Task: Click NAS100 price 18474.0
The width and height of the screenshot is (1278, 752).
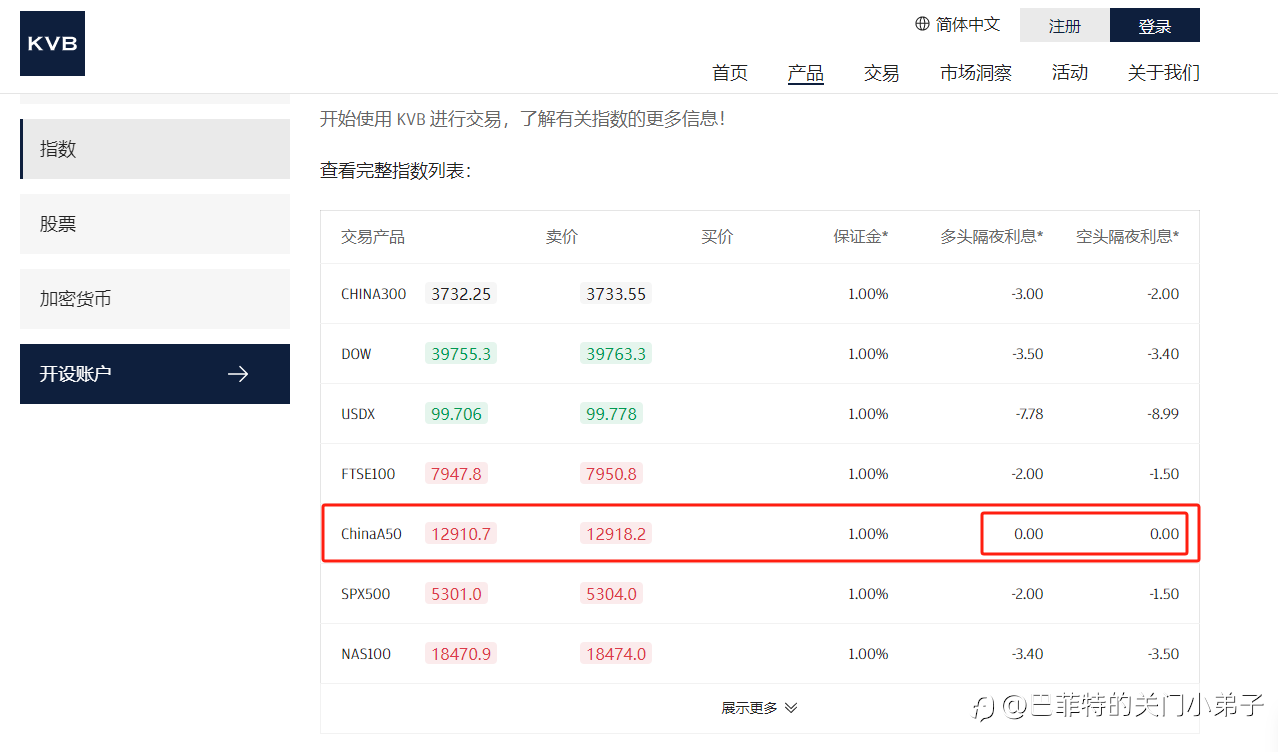Action: pos(616,654)
